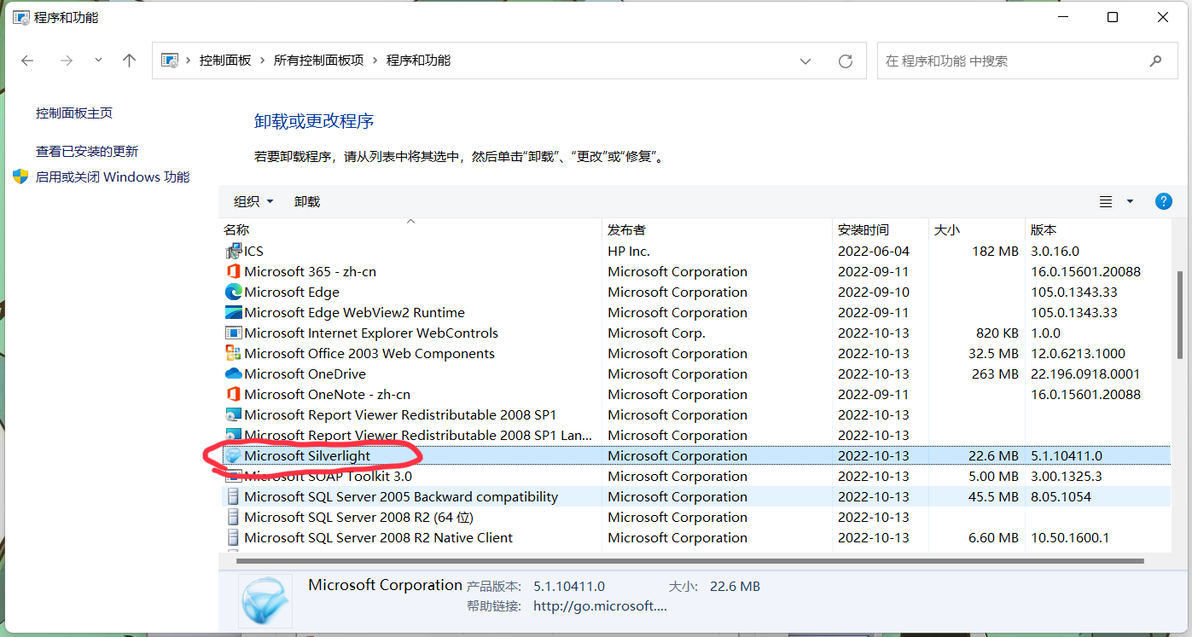The image size is (1192, 637).
Task: Expand the address bar history dropdown
Action: click(x=805, y=61)
